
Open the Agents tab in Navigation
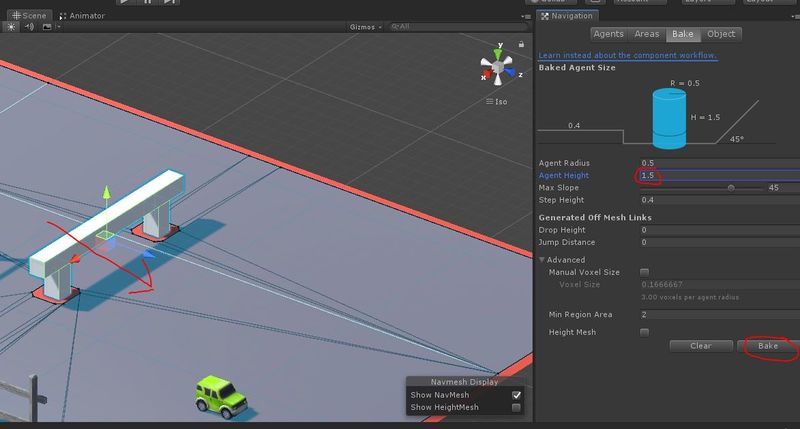(x=608, y=34)
